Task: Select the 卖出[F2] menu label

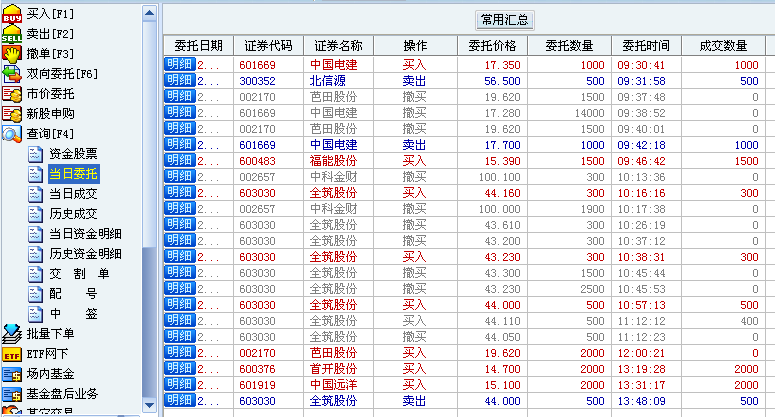Action: coord(50,34)
